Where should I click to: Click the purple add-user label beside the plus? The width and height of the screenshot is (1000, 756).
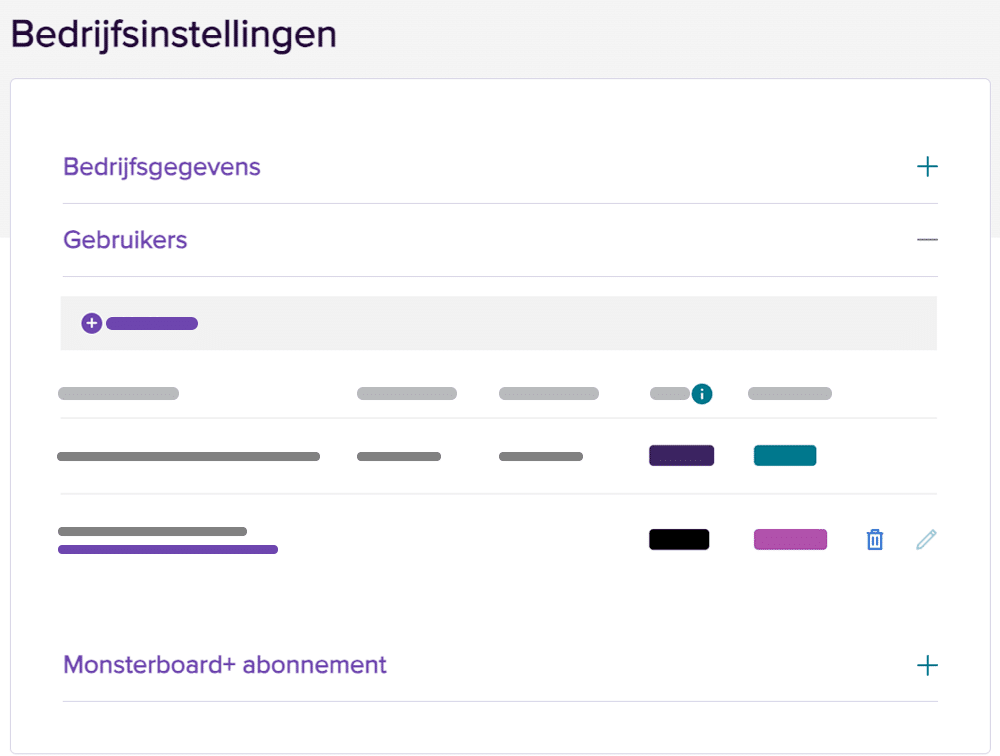point(152,323)
